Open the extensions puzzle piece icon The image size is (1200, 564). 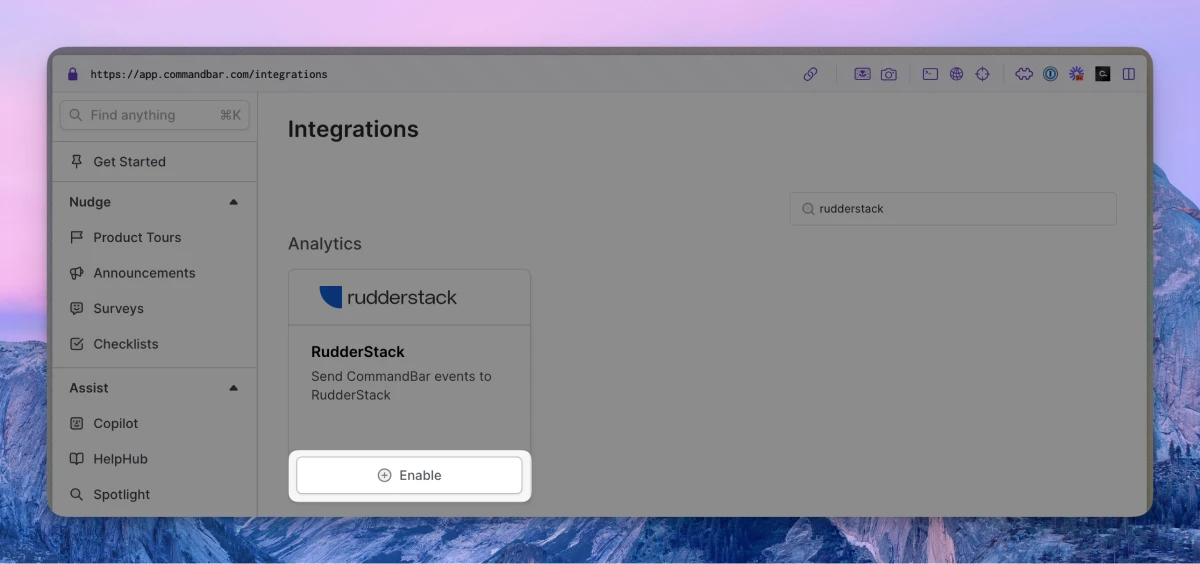coord(1024,74)
